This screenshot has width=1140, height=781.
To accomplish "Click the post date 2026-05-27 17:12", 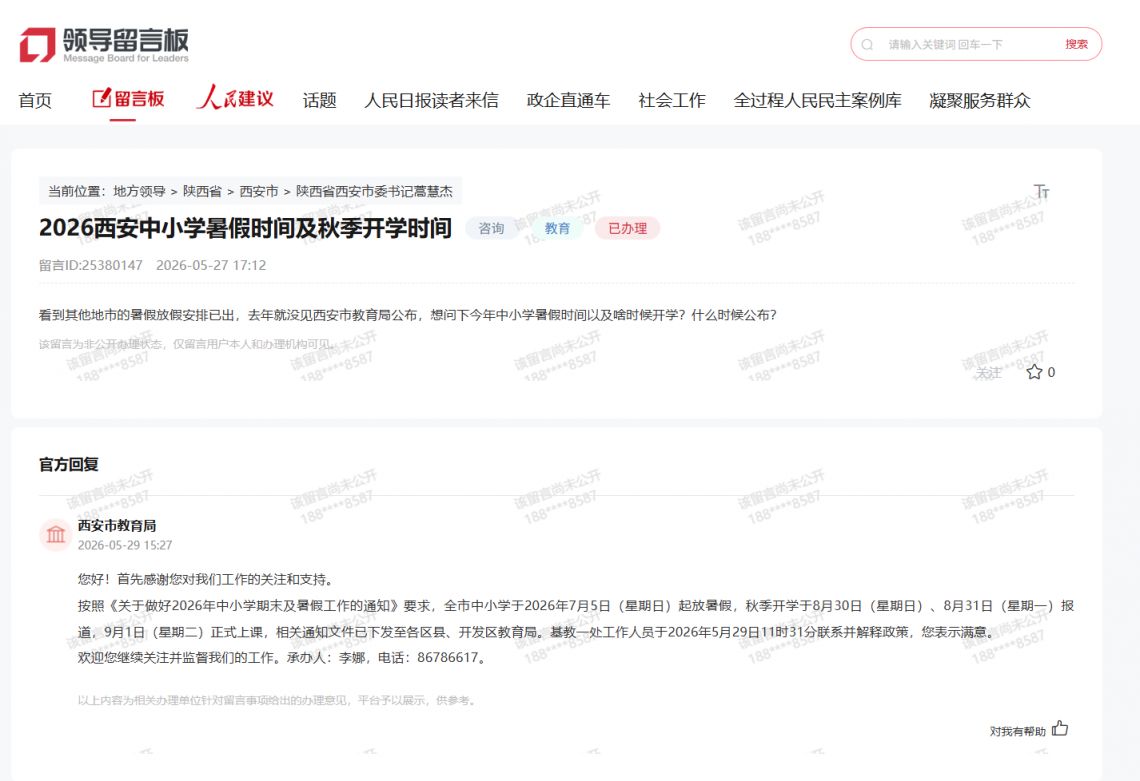I will point(212,265).
